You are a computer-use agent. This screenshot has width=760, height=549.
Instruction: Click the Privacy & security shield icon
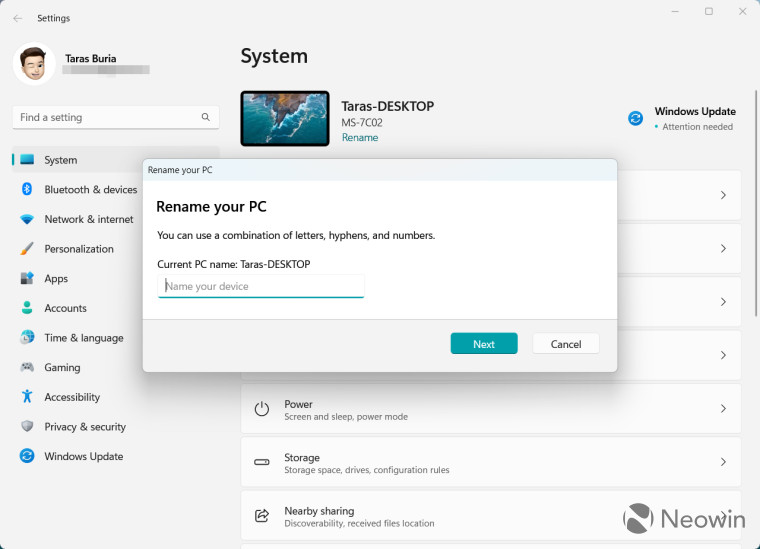coord(27,426)
